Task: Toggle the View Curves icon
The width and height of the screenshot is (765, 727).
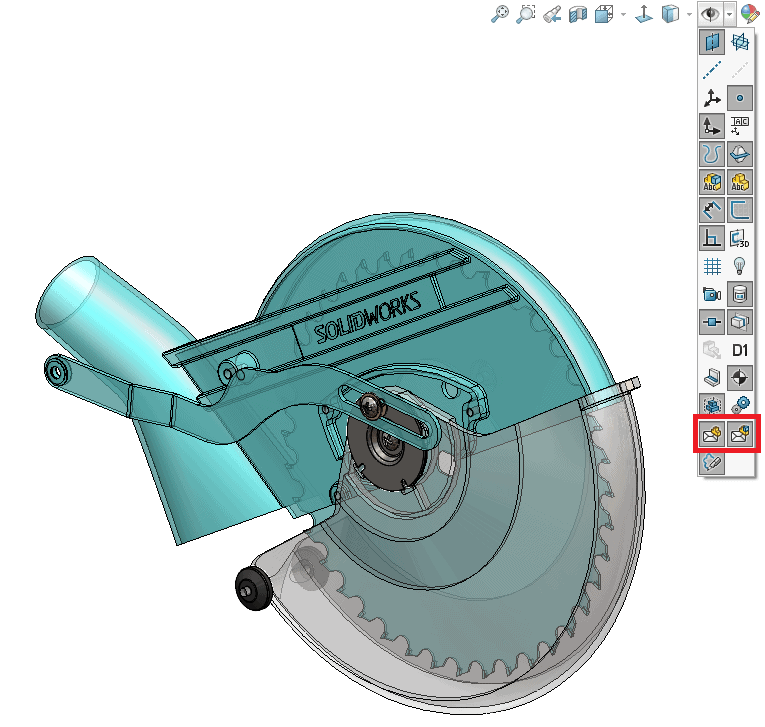Action: 712,154
